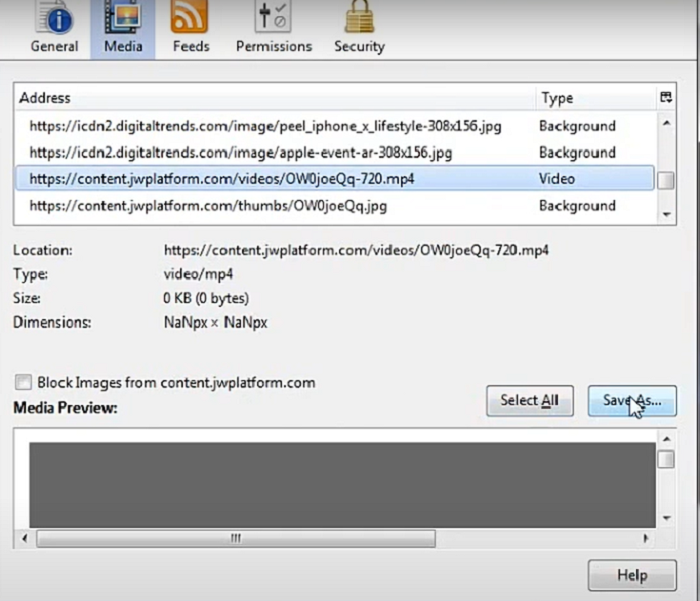Screen dimensions: 700x601
Task: Click the preview vertical scroll up arrow
Action: pyautogui.click(x=667, y=439)
